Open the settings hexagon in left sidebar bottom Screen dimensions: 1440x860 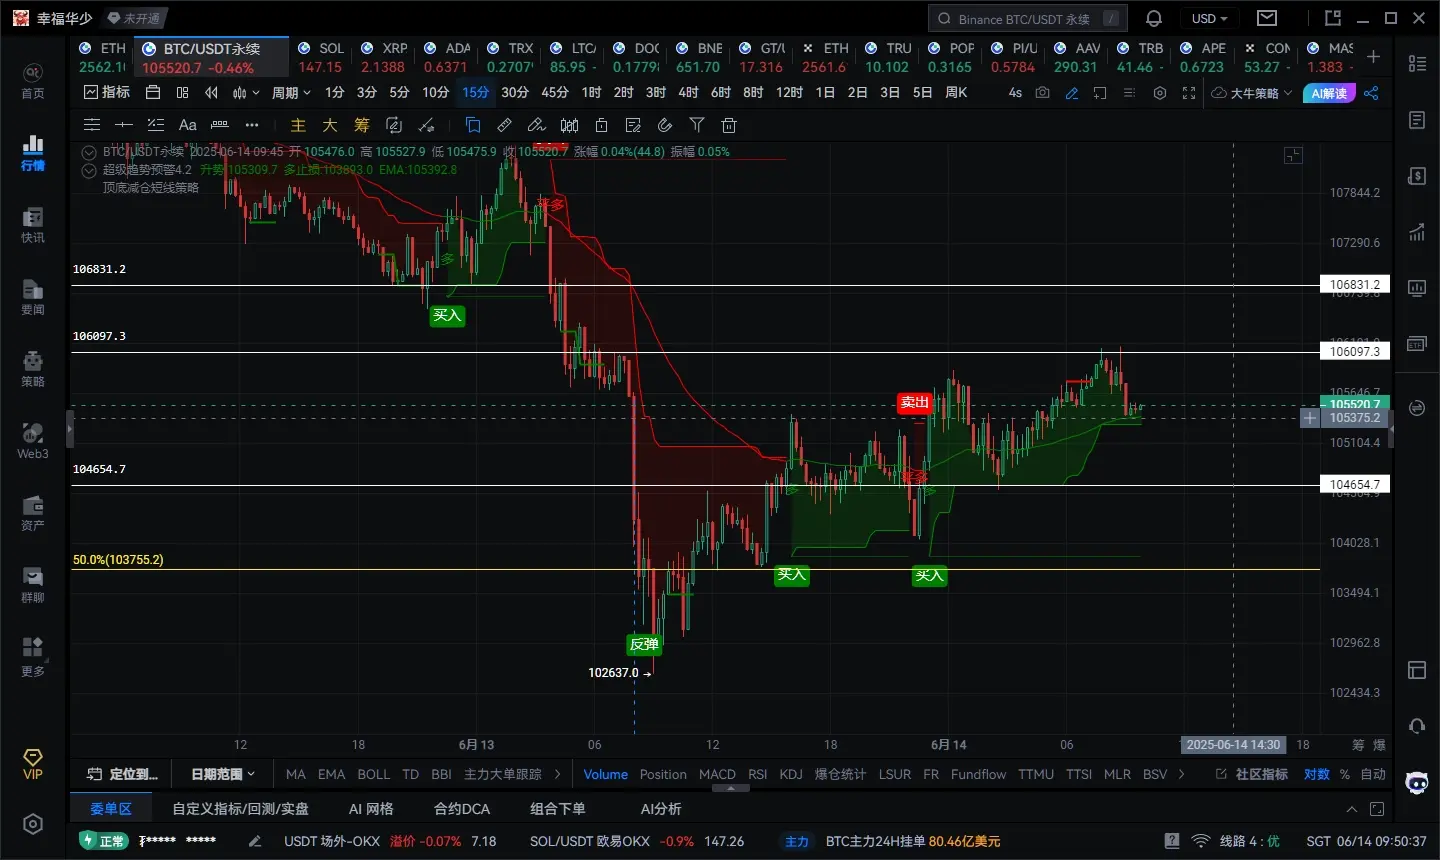click(x=33, y=824)
